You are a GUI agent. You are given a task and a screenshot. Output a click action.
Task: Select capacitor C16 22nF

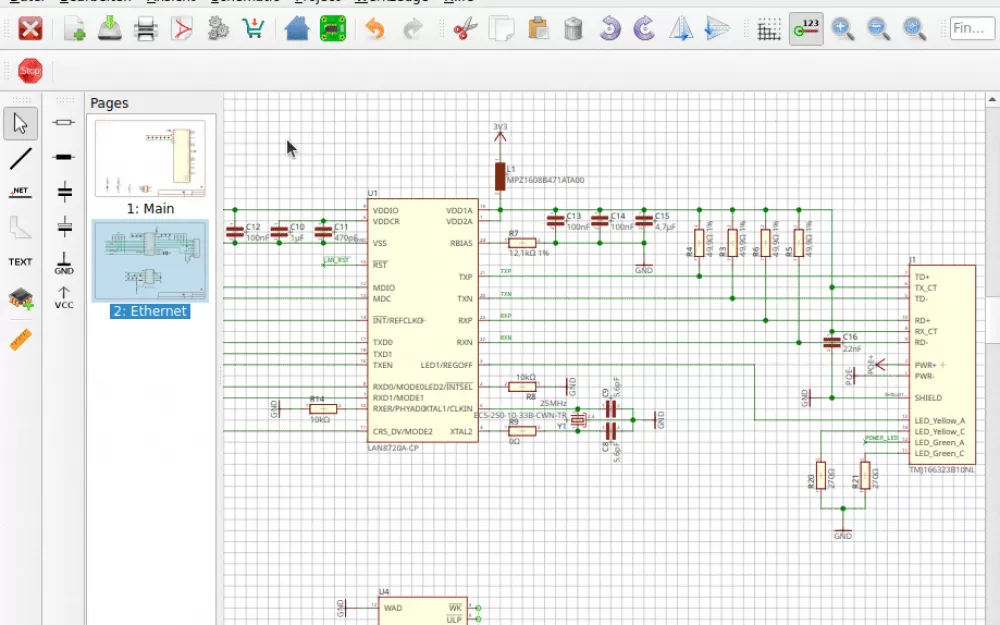pos(832,343)
